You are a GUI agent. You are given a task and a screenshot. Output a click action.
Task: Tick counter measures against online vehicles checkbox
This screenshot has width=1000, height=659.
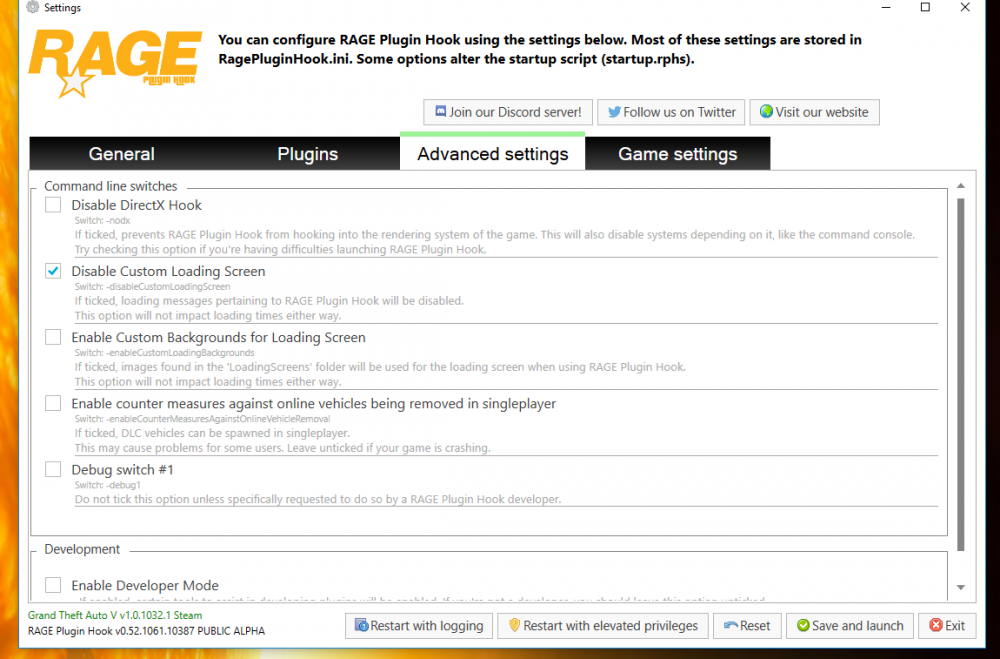coord(53,403)
